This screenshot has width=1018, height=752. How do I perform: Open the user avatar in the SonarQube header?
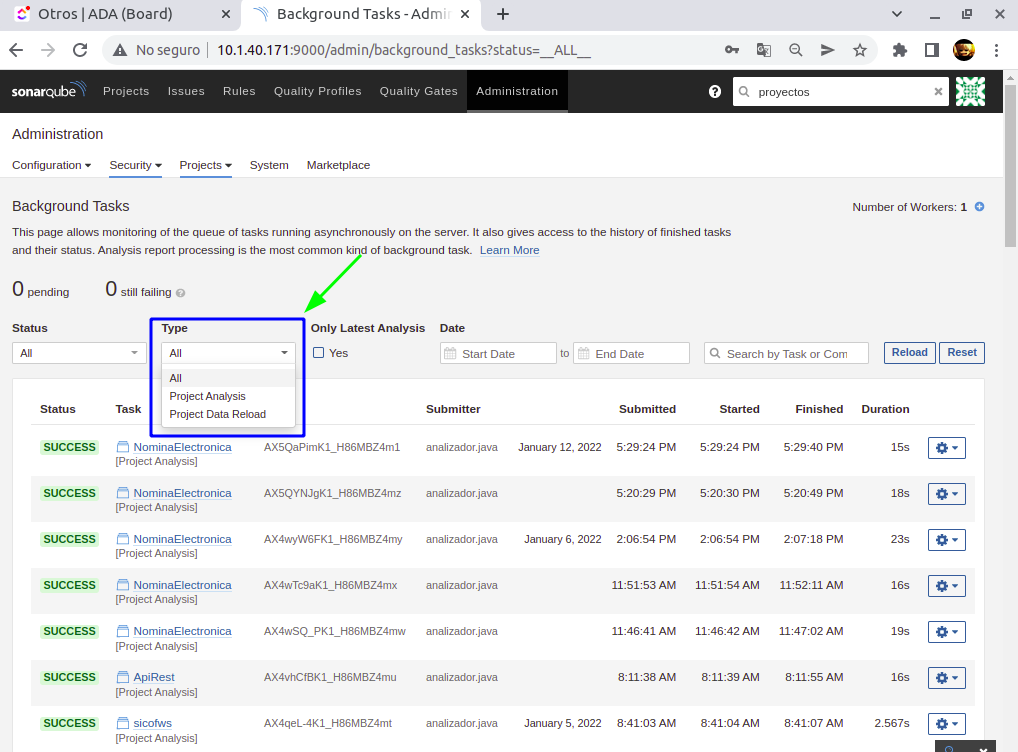970,91
